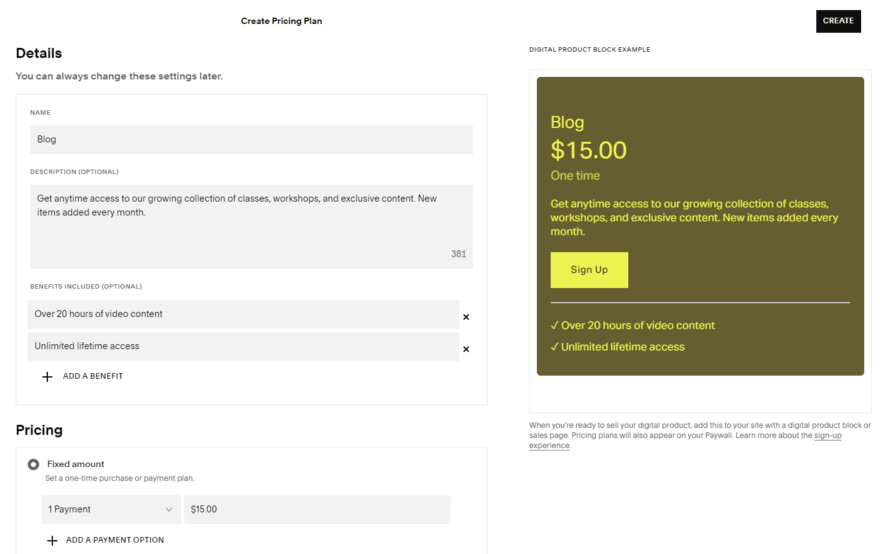Open the 1 Payment dropdown

tap(111, 509)
